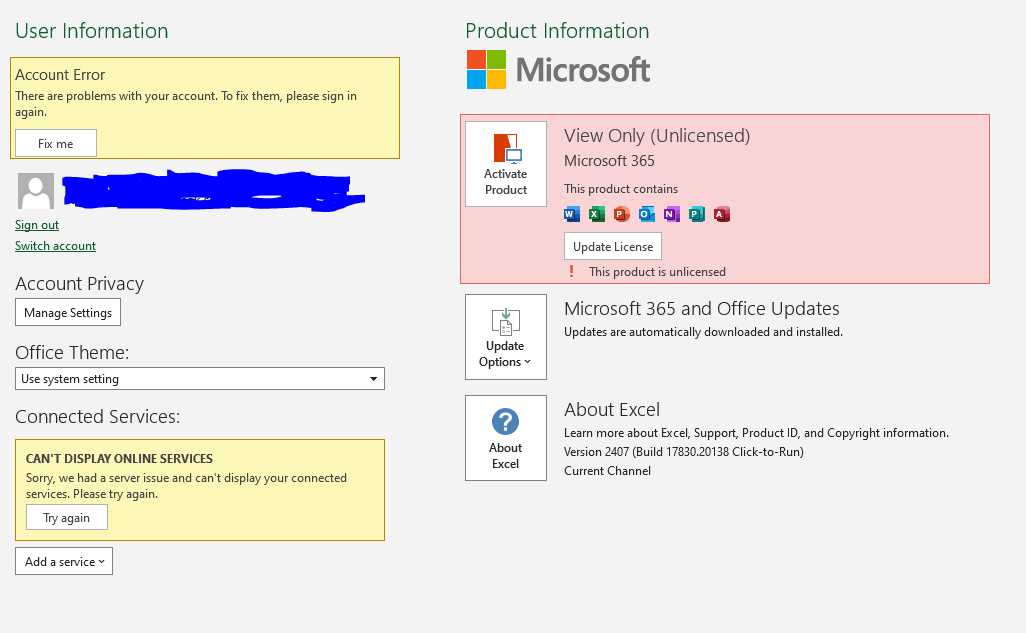This screenshot has height=633, width=1026.
Task: Open the About Excel button
Action: click(506, 438)
